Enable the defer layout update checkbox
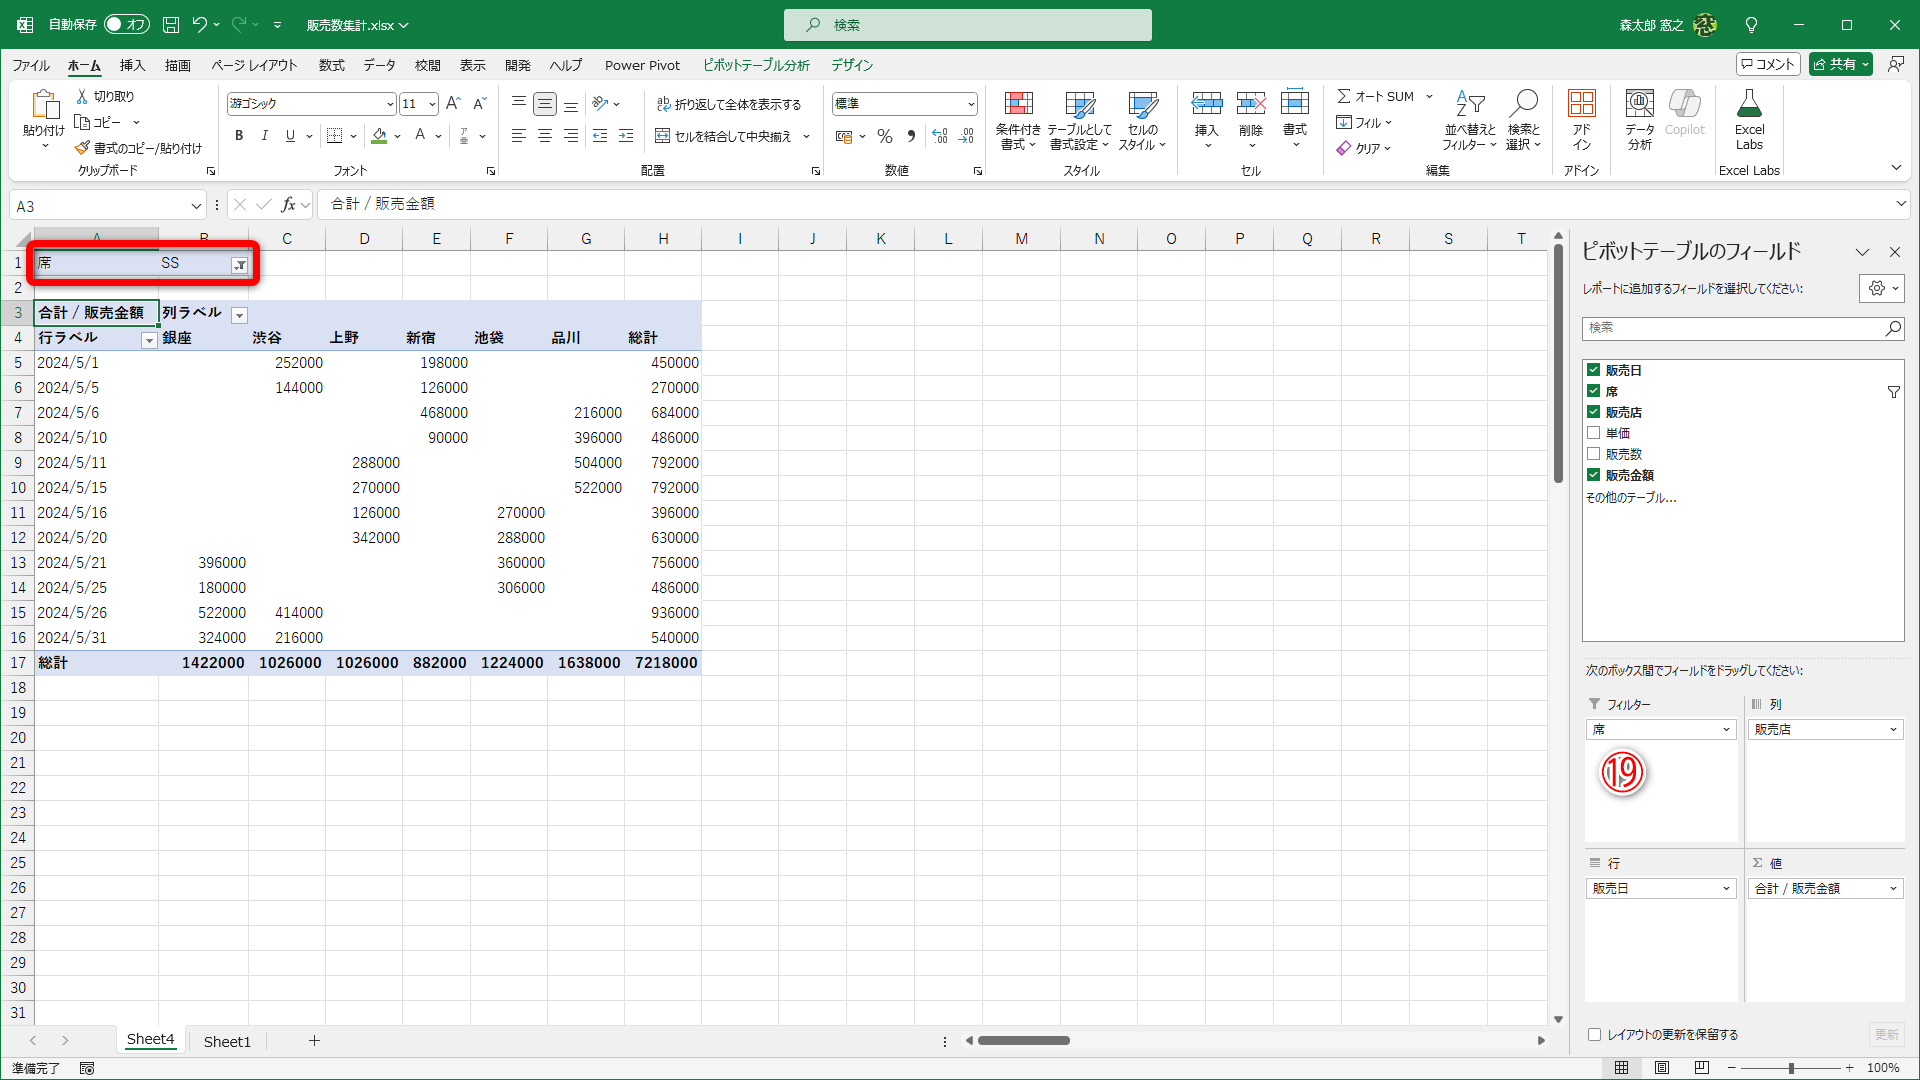The width and height of the screenshot is (1920, 1080). click(1595, 1035)
